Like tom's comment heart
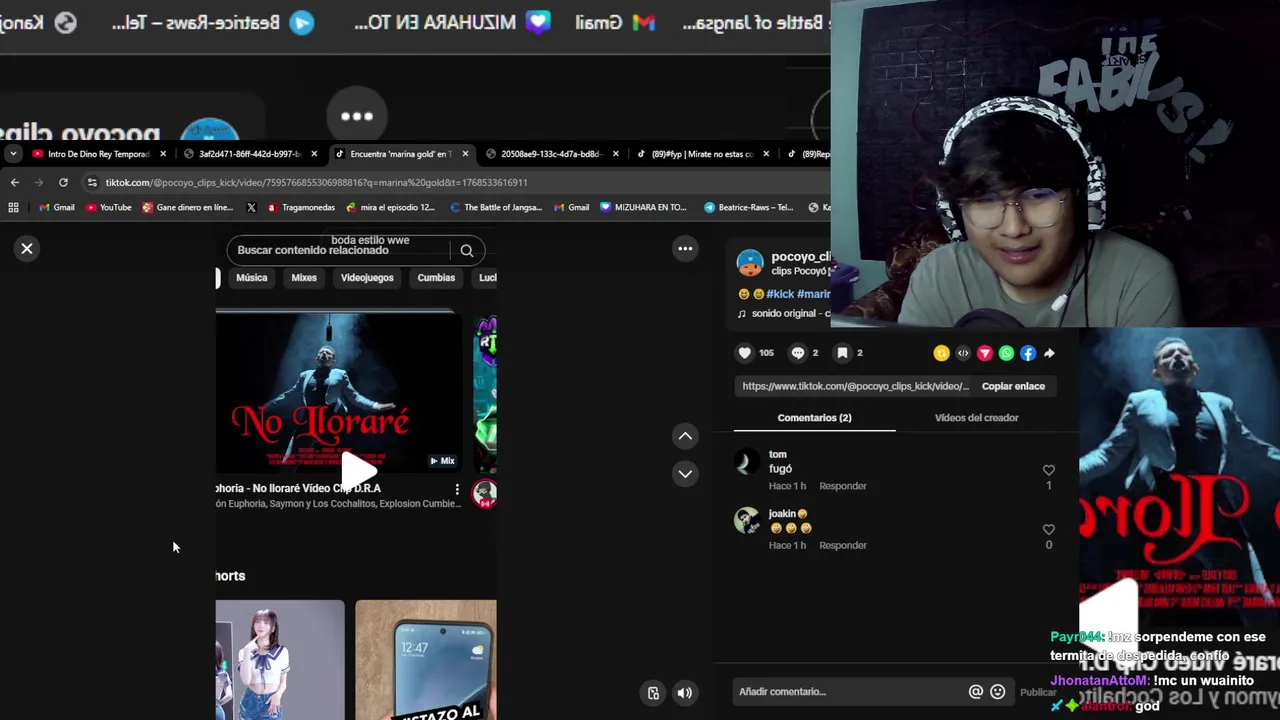This screenshot has height=720, width=1280. coord(1049,470)
